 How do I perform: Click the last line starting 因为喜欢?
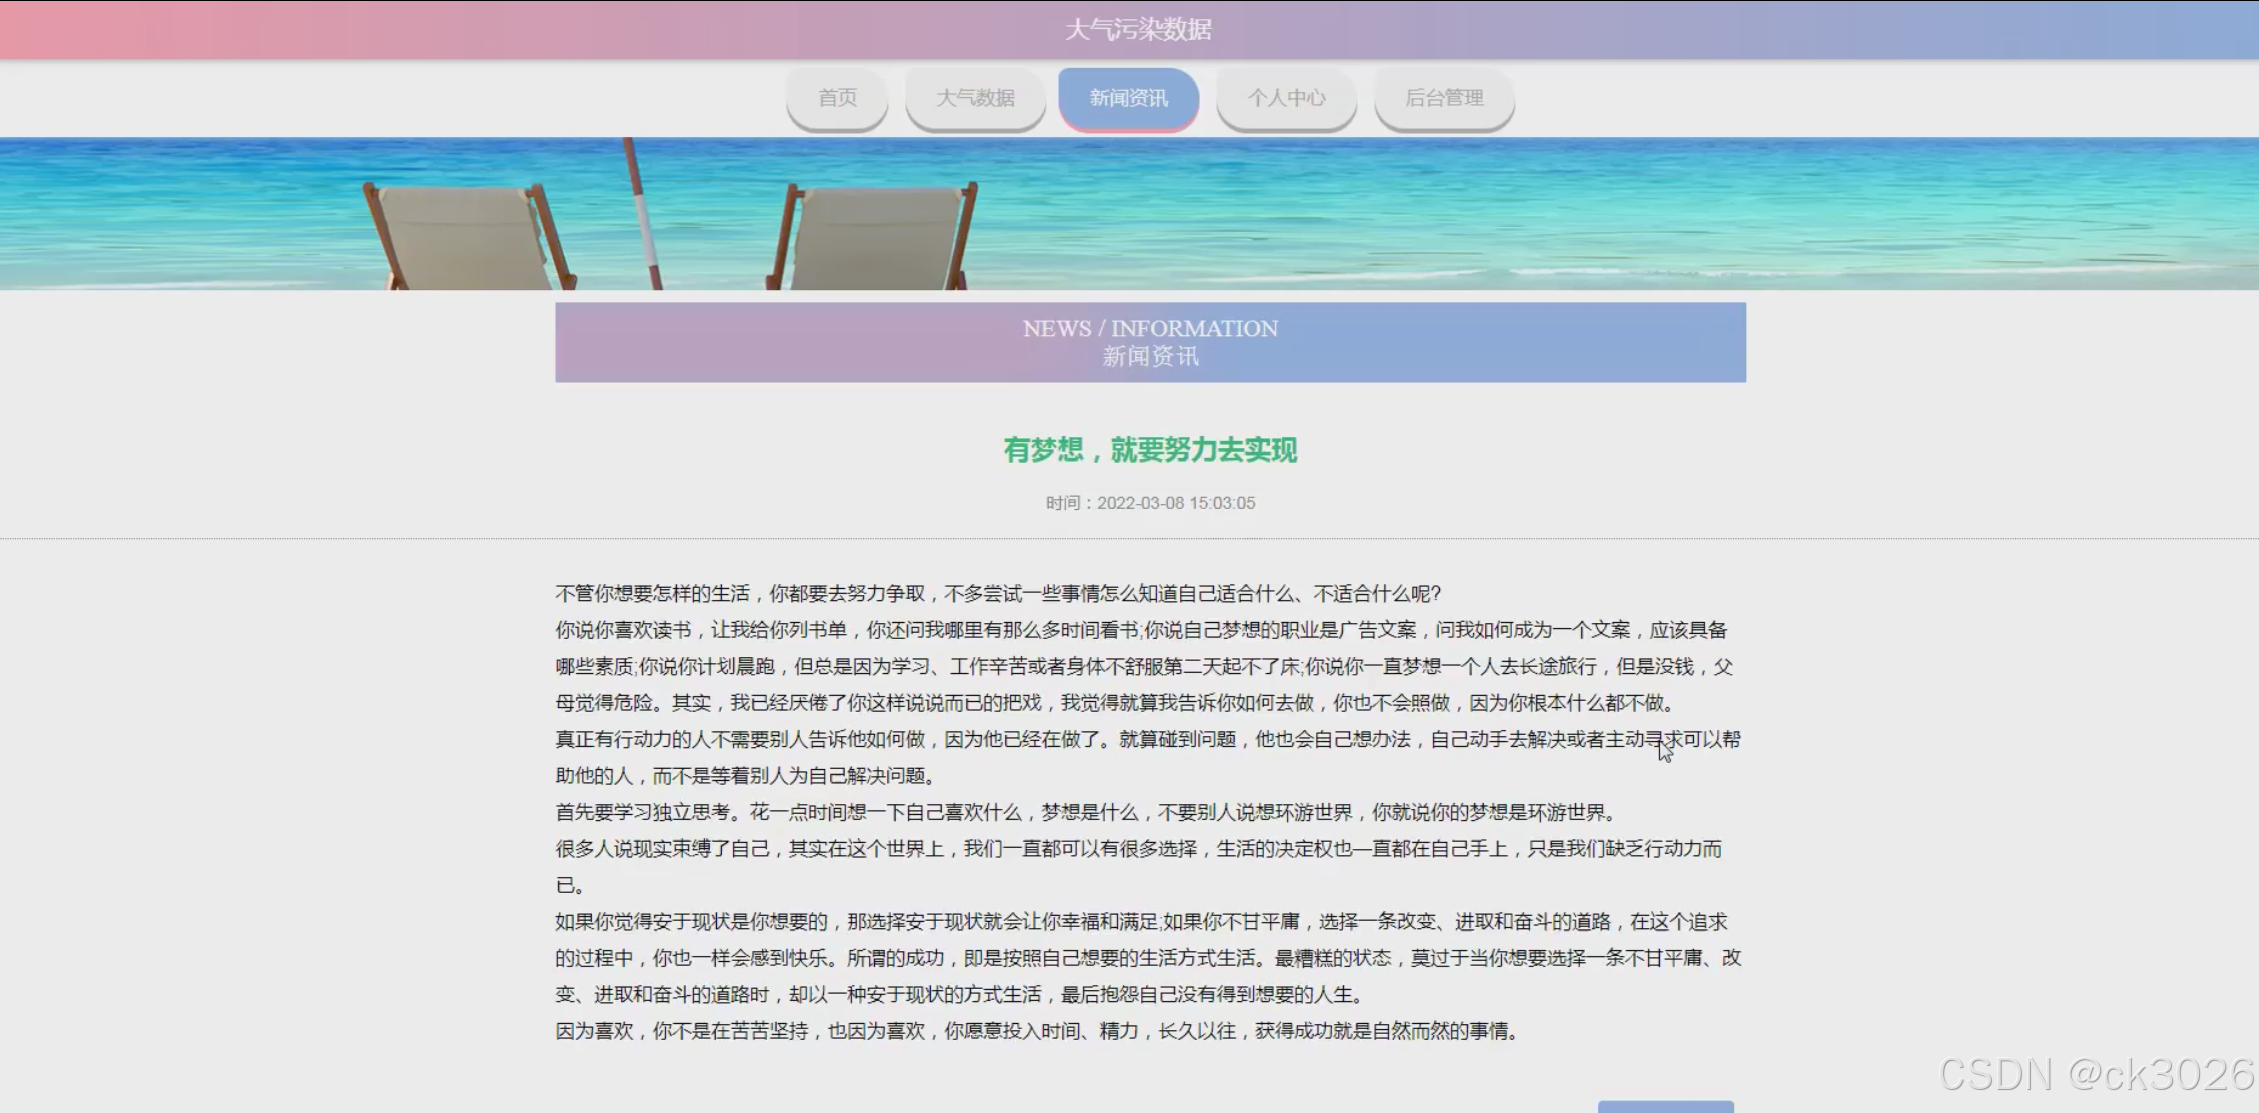(x=1036, y=1031)
